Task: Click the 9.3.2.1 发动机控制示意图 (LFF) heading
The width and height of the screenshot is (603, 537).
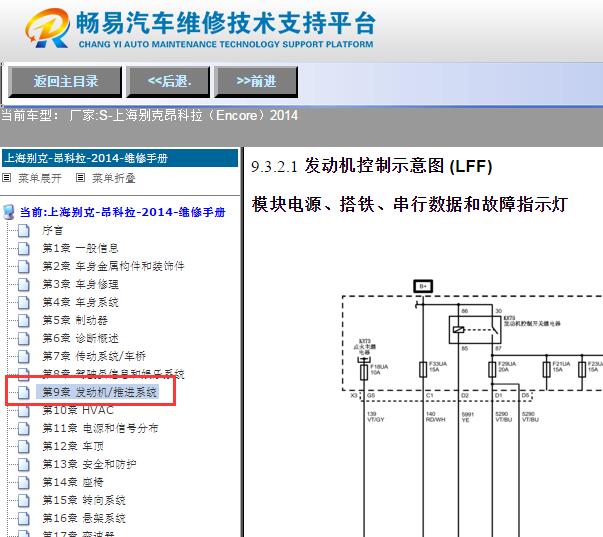Action: (x=371, y=166)
